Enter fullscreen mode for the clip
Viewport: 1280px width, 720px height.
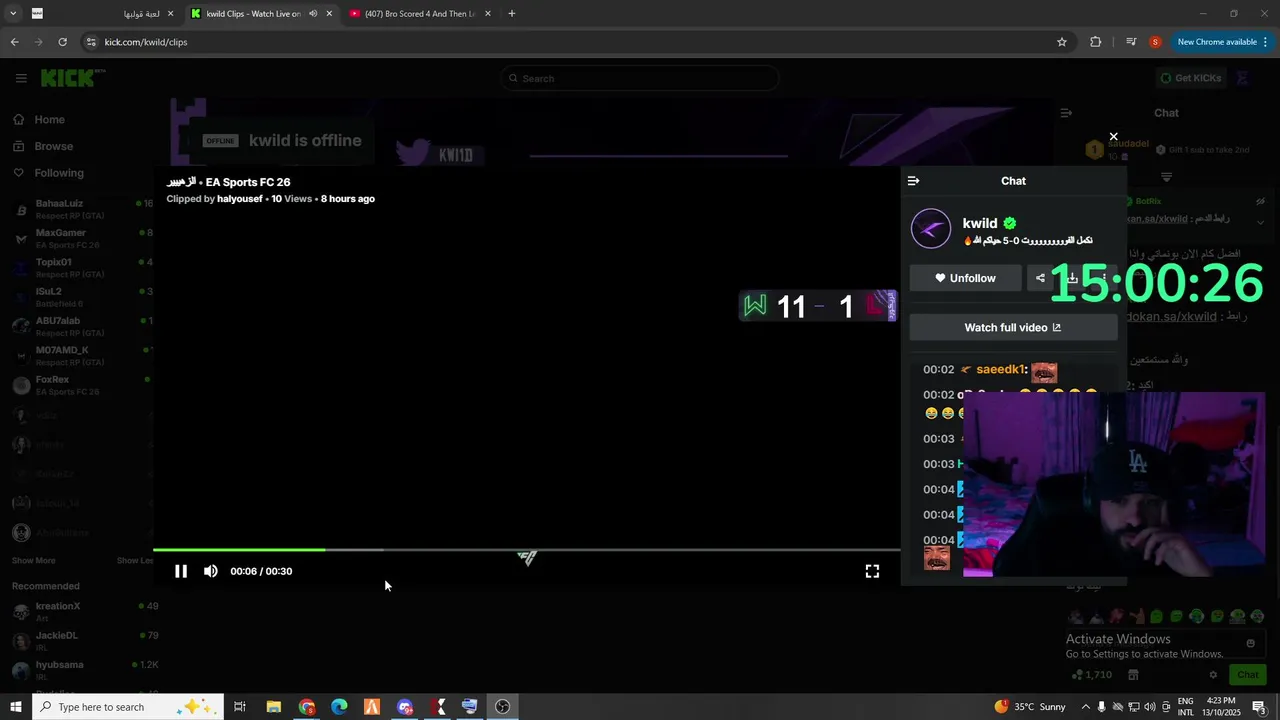coord(872,571)
